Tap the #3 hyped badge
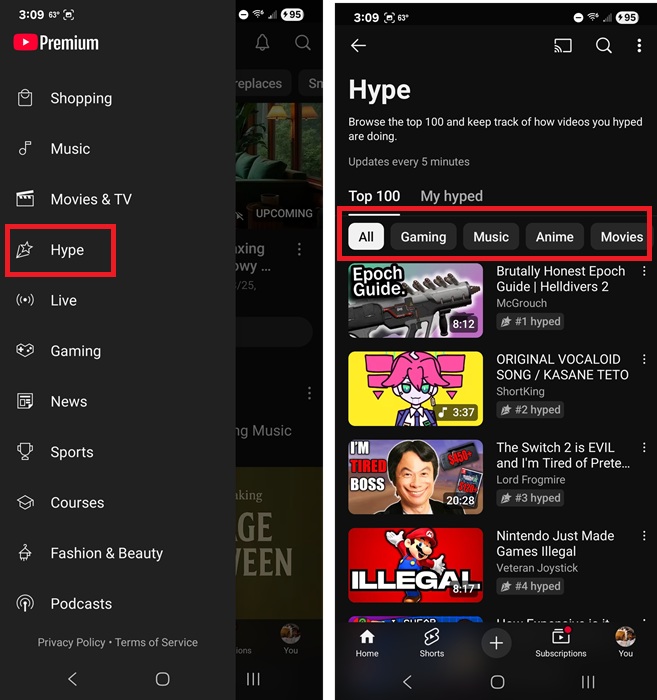Viewport: 657px width, 700px height. [530, 498]
